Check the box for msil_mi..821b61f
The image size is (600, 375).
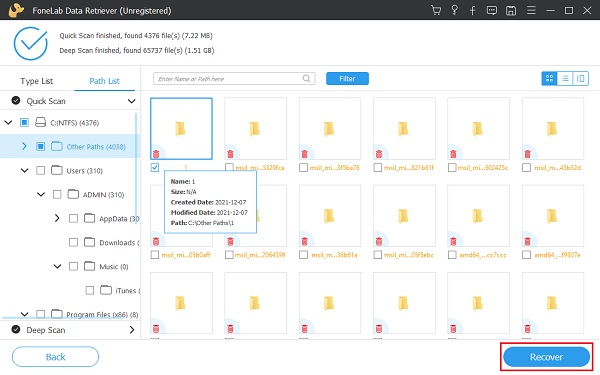378,168
